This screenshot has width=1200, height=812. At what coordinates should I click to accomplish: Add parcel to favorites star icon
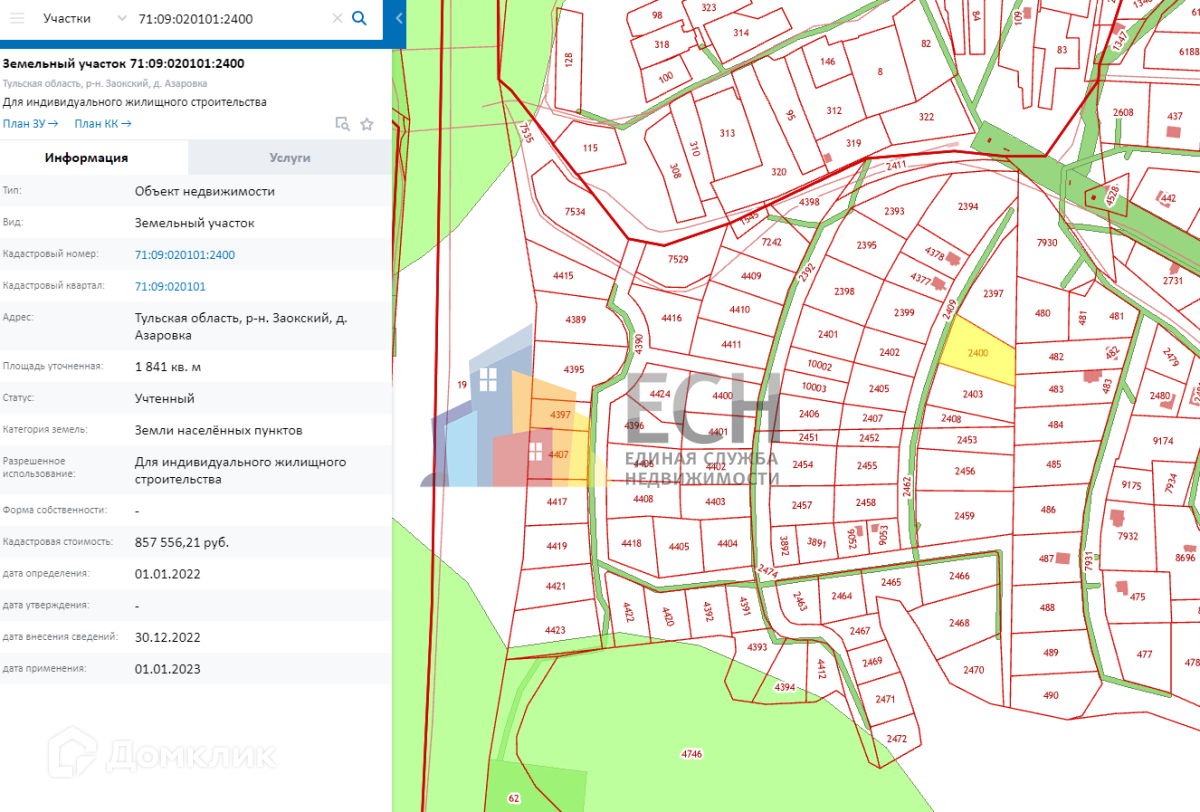(367, 124)
